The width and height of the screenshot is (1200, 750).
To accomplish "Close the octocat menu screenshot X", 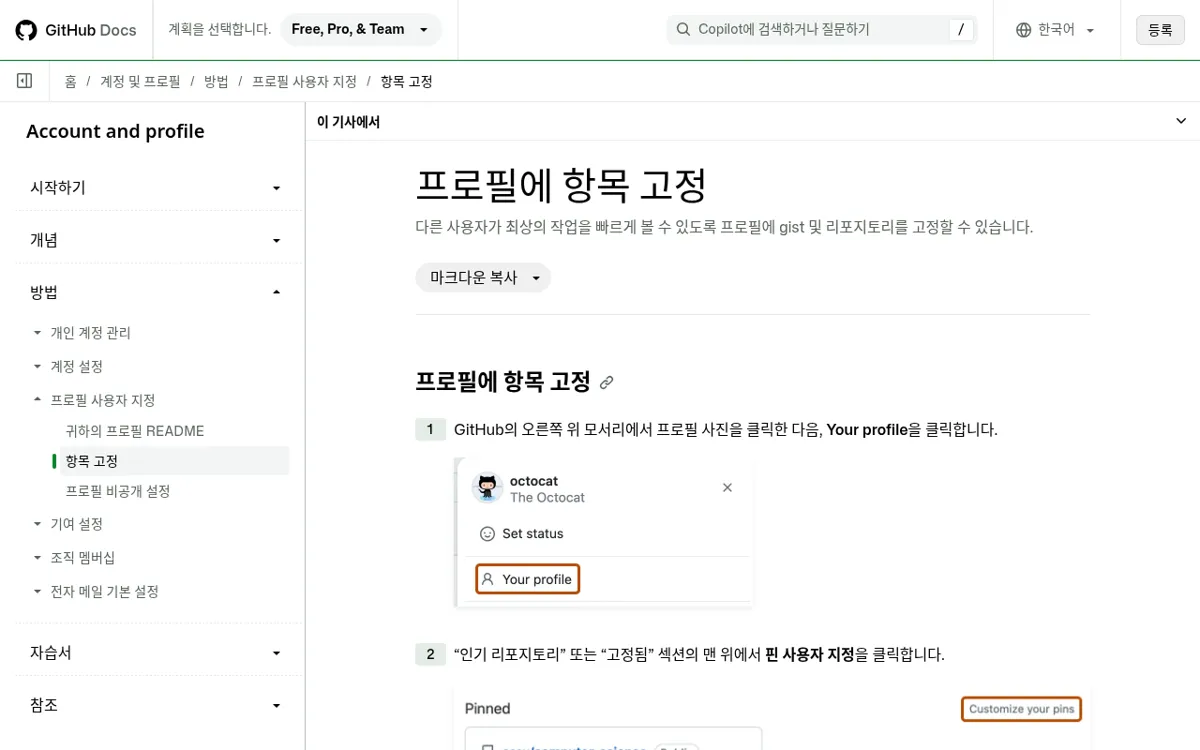I will point(727,487).
